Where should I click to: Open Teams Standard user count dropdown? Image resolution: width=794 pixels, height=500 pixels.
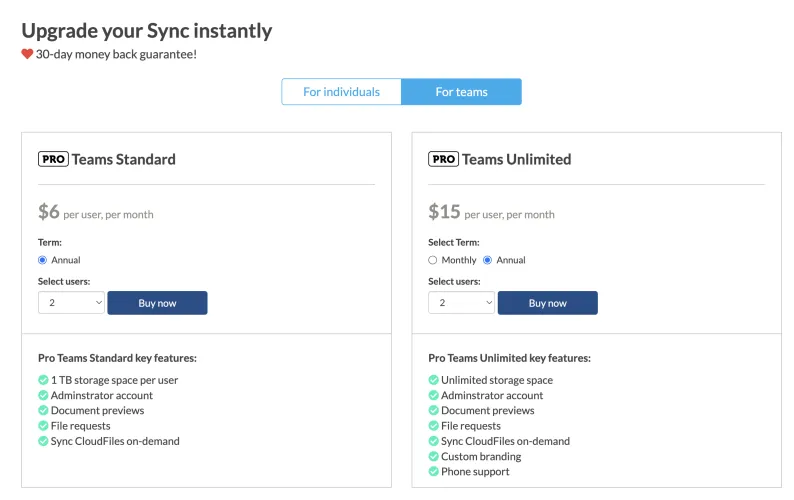[x=71, y=303]
